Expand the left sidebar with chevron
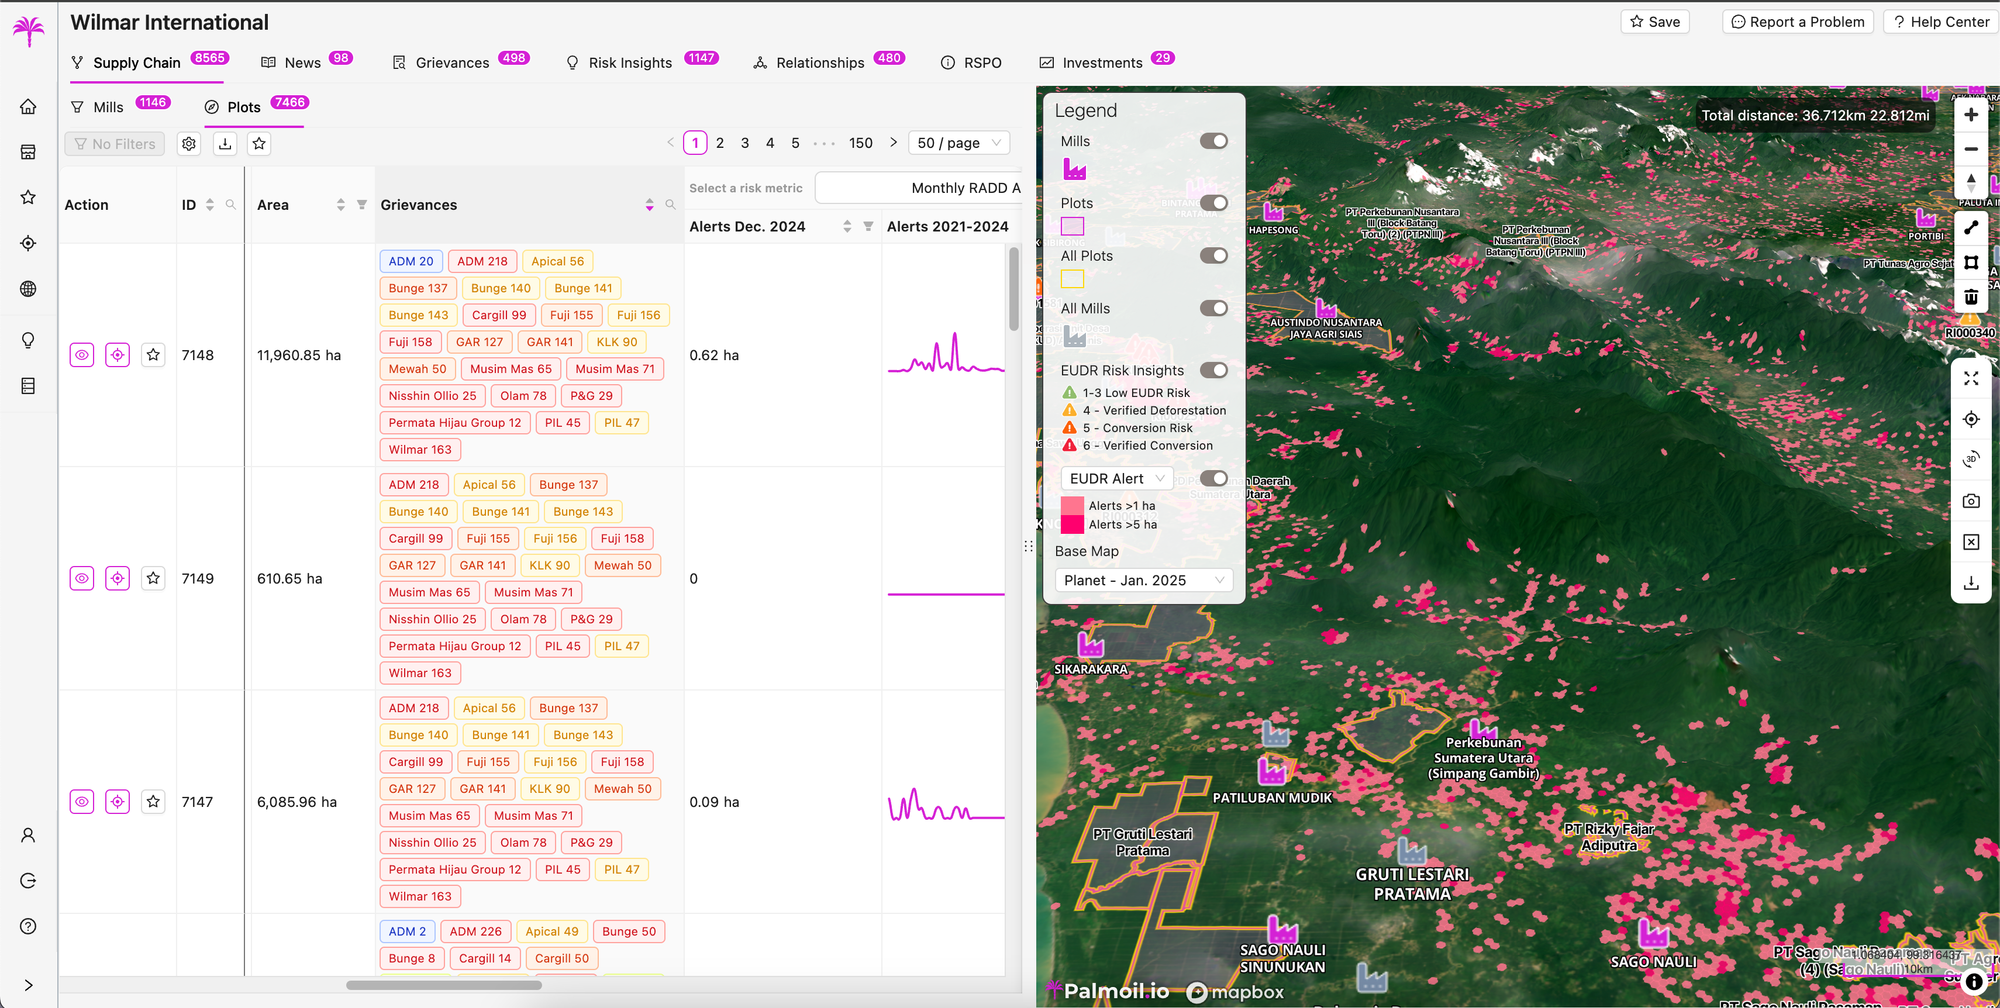Viewport: 2000px width, 1008px height. point(28,985)
